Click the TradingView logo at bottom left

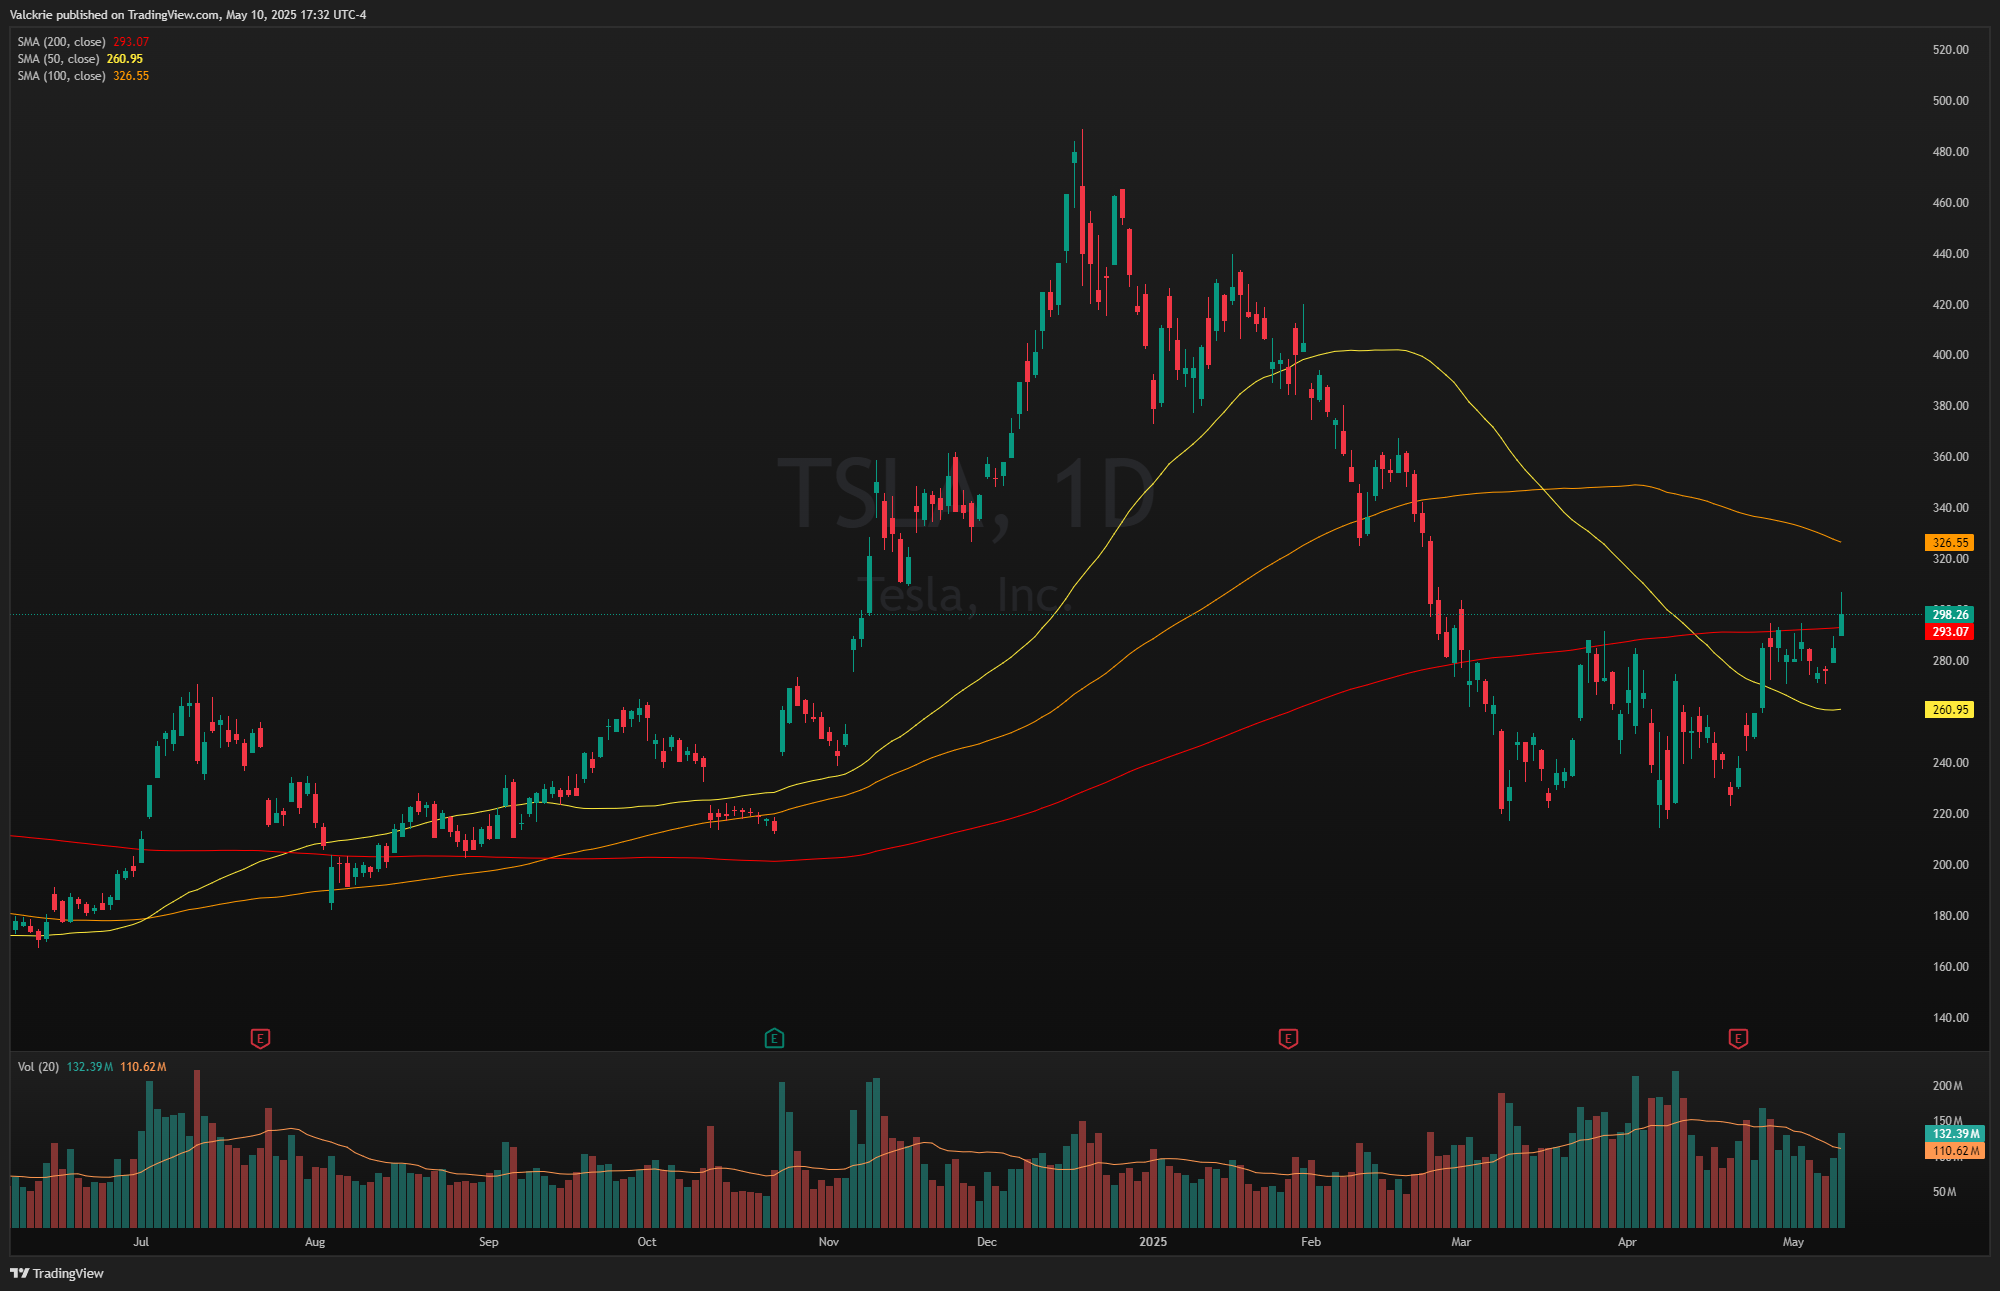[57, 1273]
